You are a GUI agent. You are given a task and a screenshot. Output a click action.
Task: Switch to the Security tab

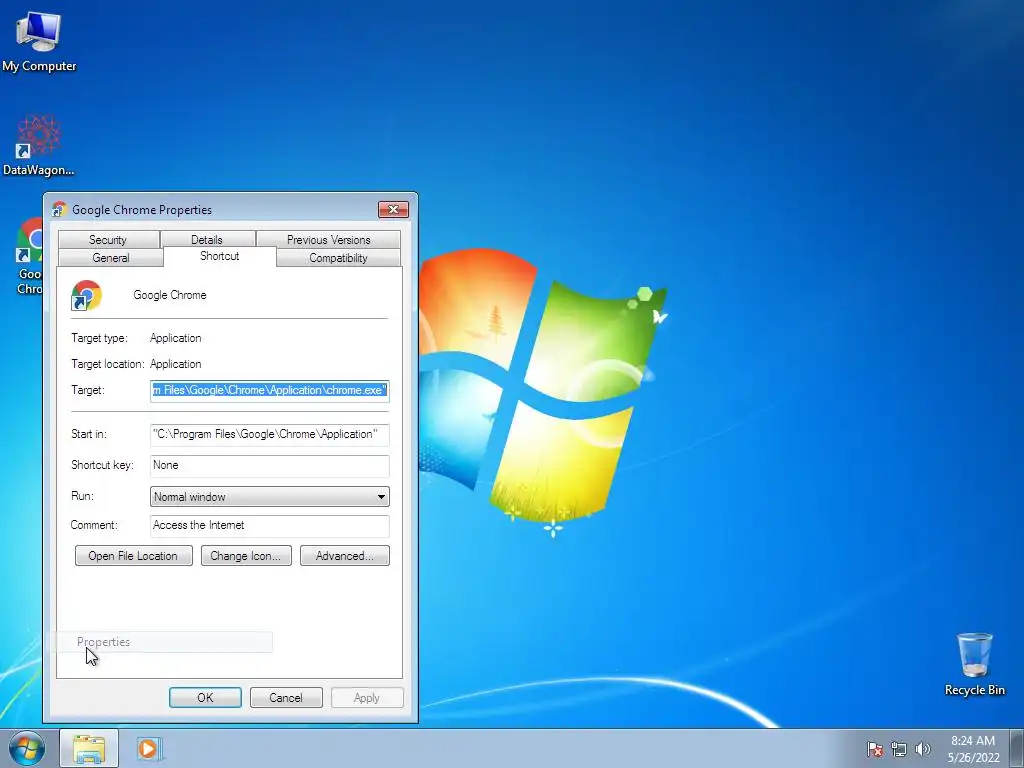pos(108,240)
